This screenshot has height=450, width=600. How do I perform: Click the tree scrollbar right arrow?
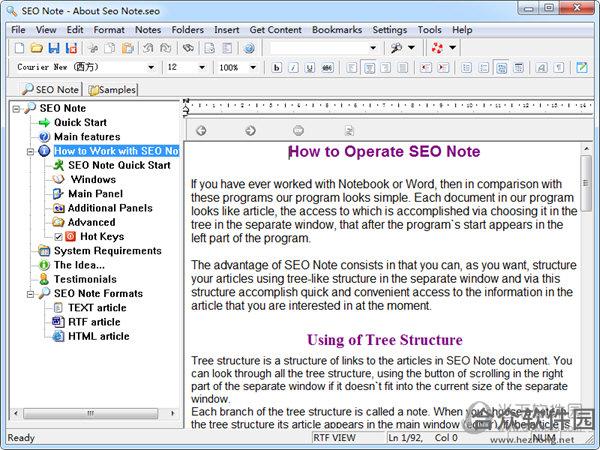coord(173,413)
